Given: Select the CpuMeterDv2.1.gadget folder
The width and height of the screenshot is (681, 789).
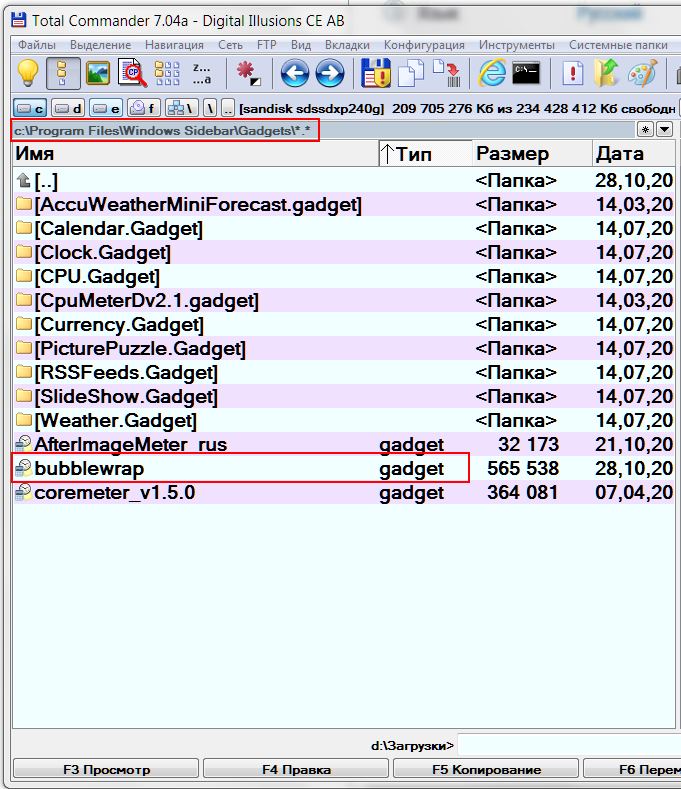Looking at the screenshot, I should 343,300.
